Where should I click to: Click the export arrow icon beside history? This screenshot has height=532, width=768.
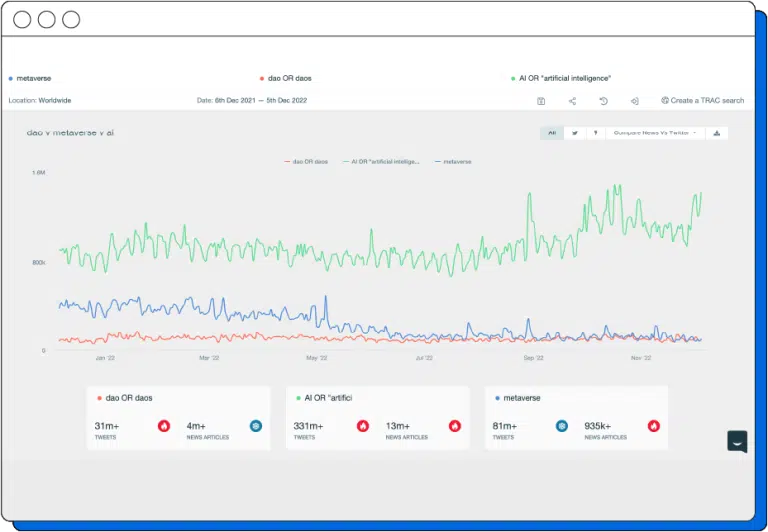point(634,101)
